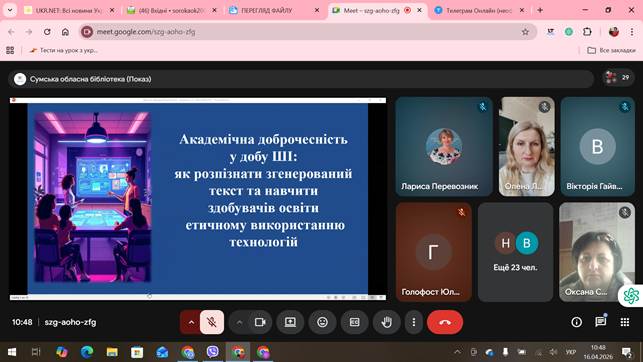The width and height of the screenshot is (643, 362).
Task: Raise hand in the meeting
Action: (386, 322)
